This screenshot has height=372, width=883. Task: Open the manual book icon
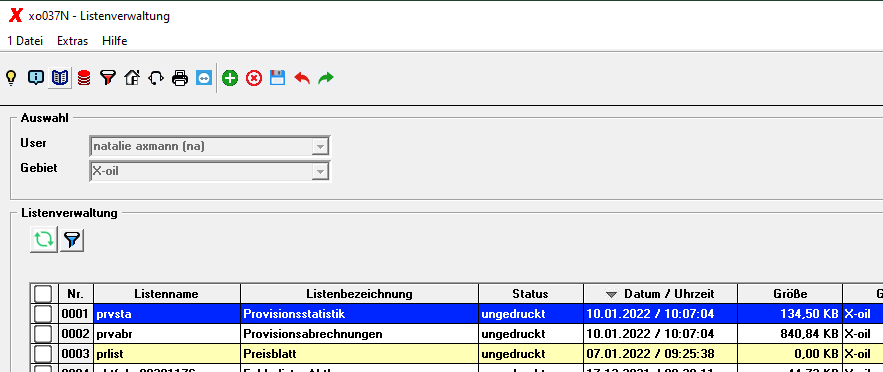pos(60,78)
